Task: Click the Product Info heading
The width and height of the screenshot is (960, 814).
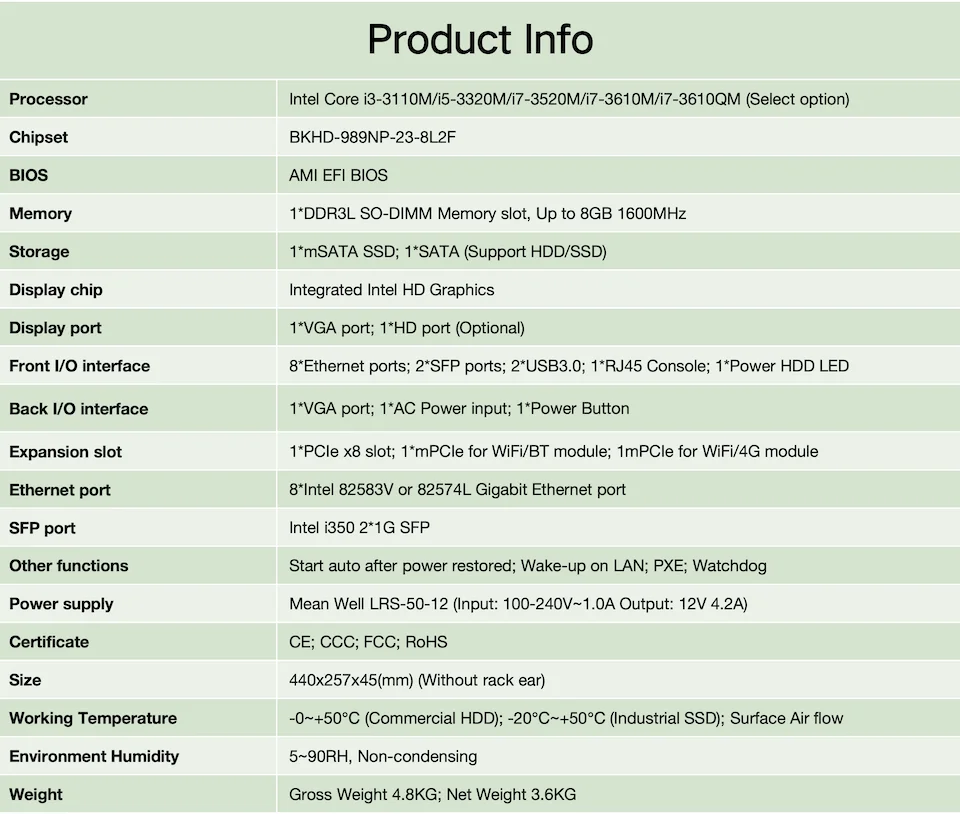Action: 480,40
